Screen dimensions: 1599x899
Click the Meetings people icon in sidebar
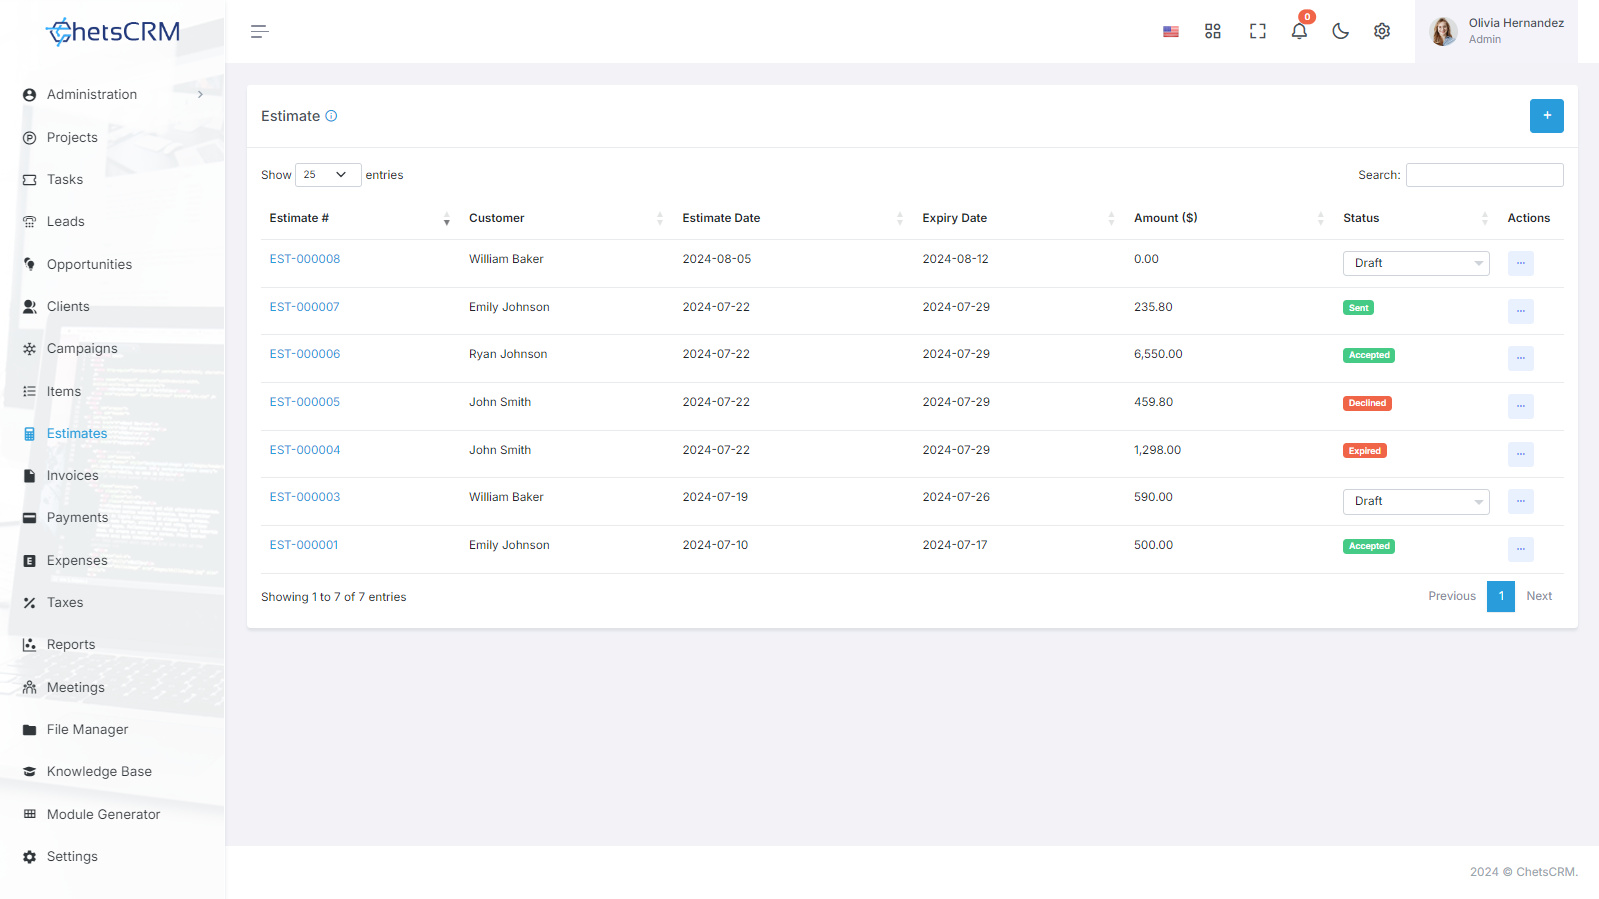click(x=29, y=688)
